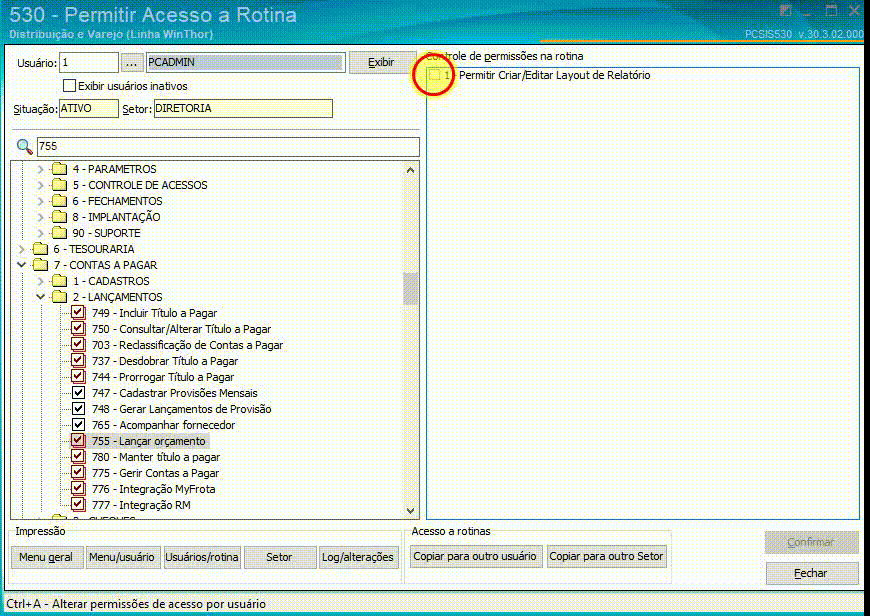Uncheck routine 749 Incluir Título a Pagar
This screenshot has width=870, height=616.
click(78, 313)
